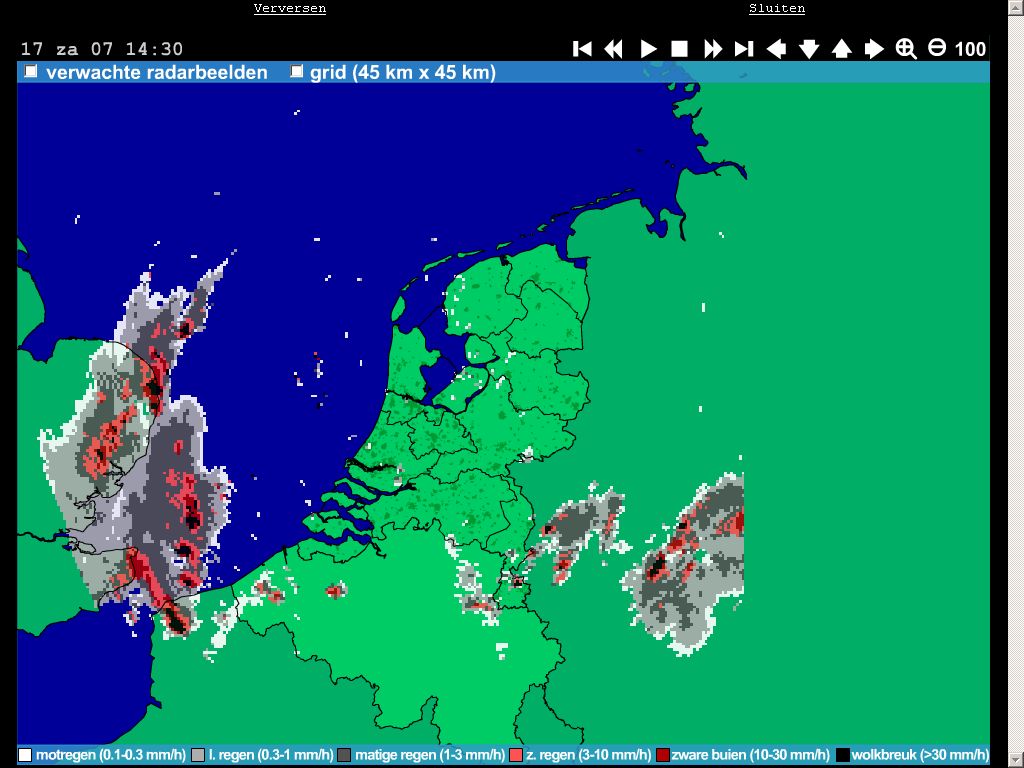This screenshot has height=768, width=1024.
Task: Pan map up with arrow icon
Action: 841,49
